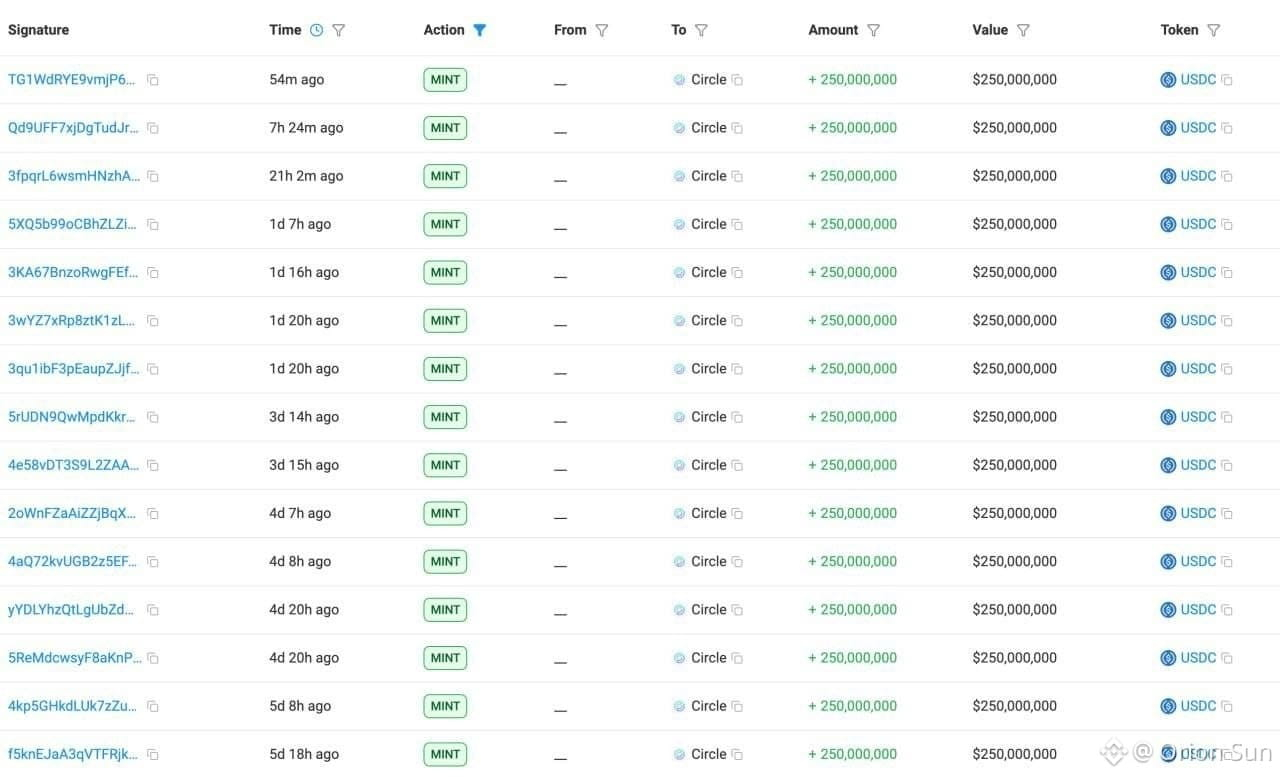The image size is (1280, 777).
Task: Copy the signature starting with 3KA67BnzoRwgFEf
Action: 153,273
